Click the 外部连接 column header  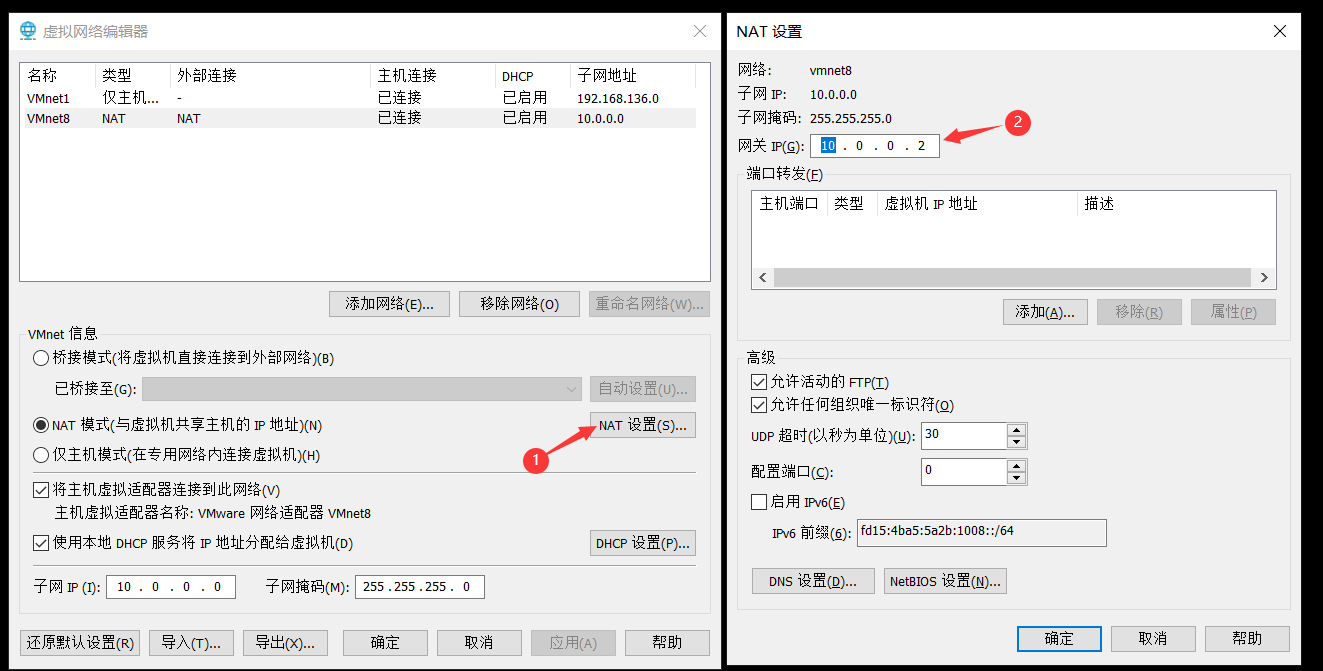272,76
